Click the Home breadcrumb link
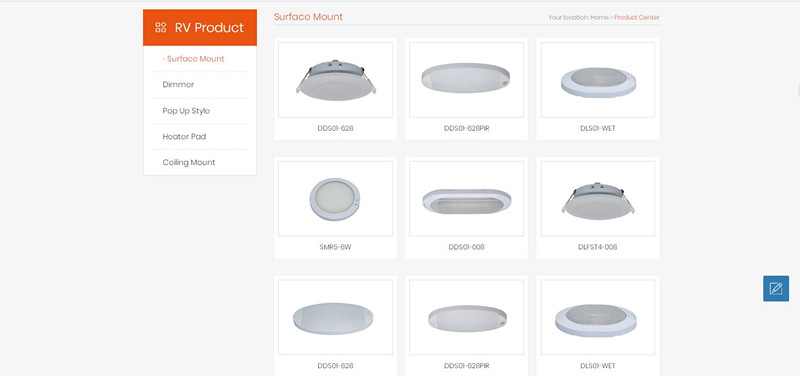Image resolution: width=800 pixels, height=376 pixels. [x=599, y=17]
